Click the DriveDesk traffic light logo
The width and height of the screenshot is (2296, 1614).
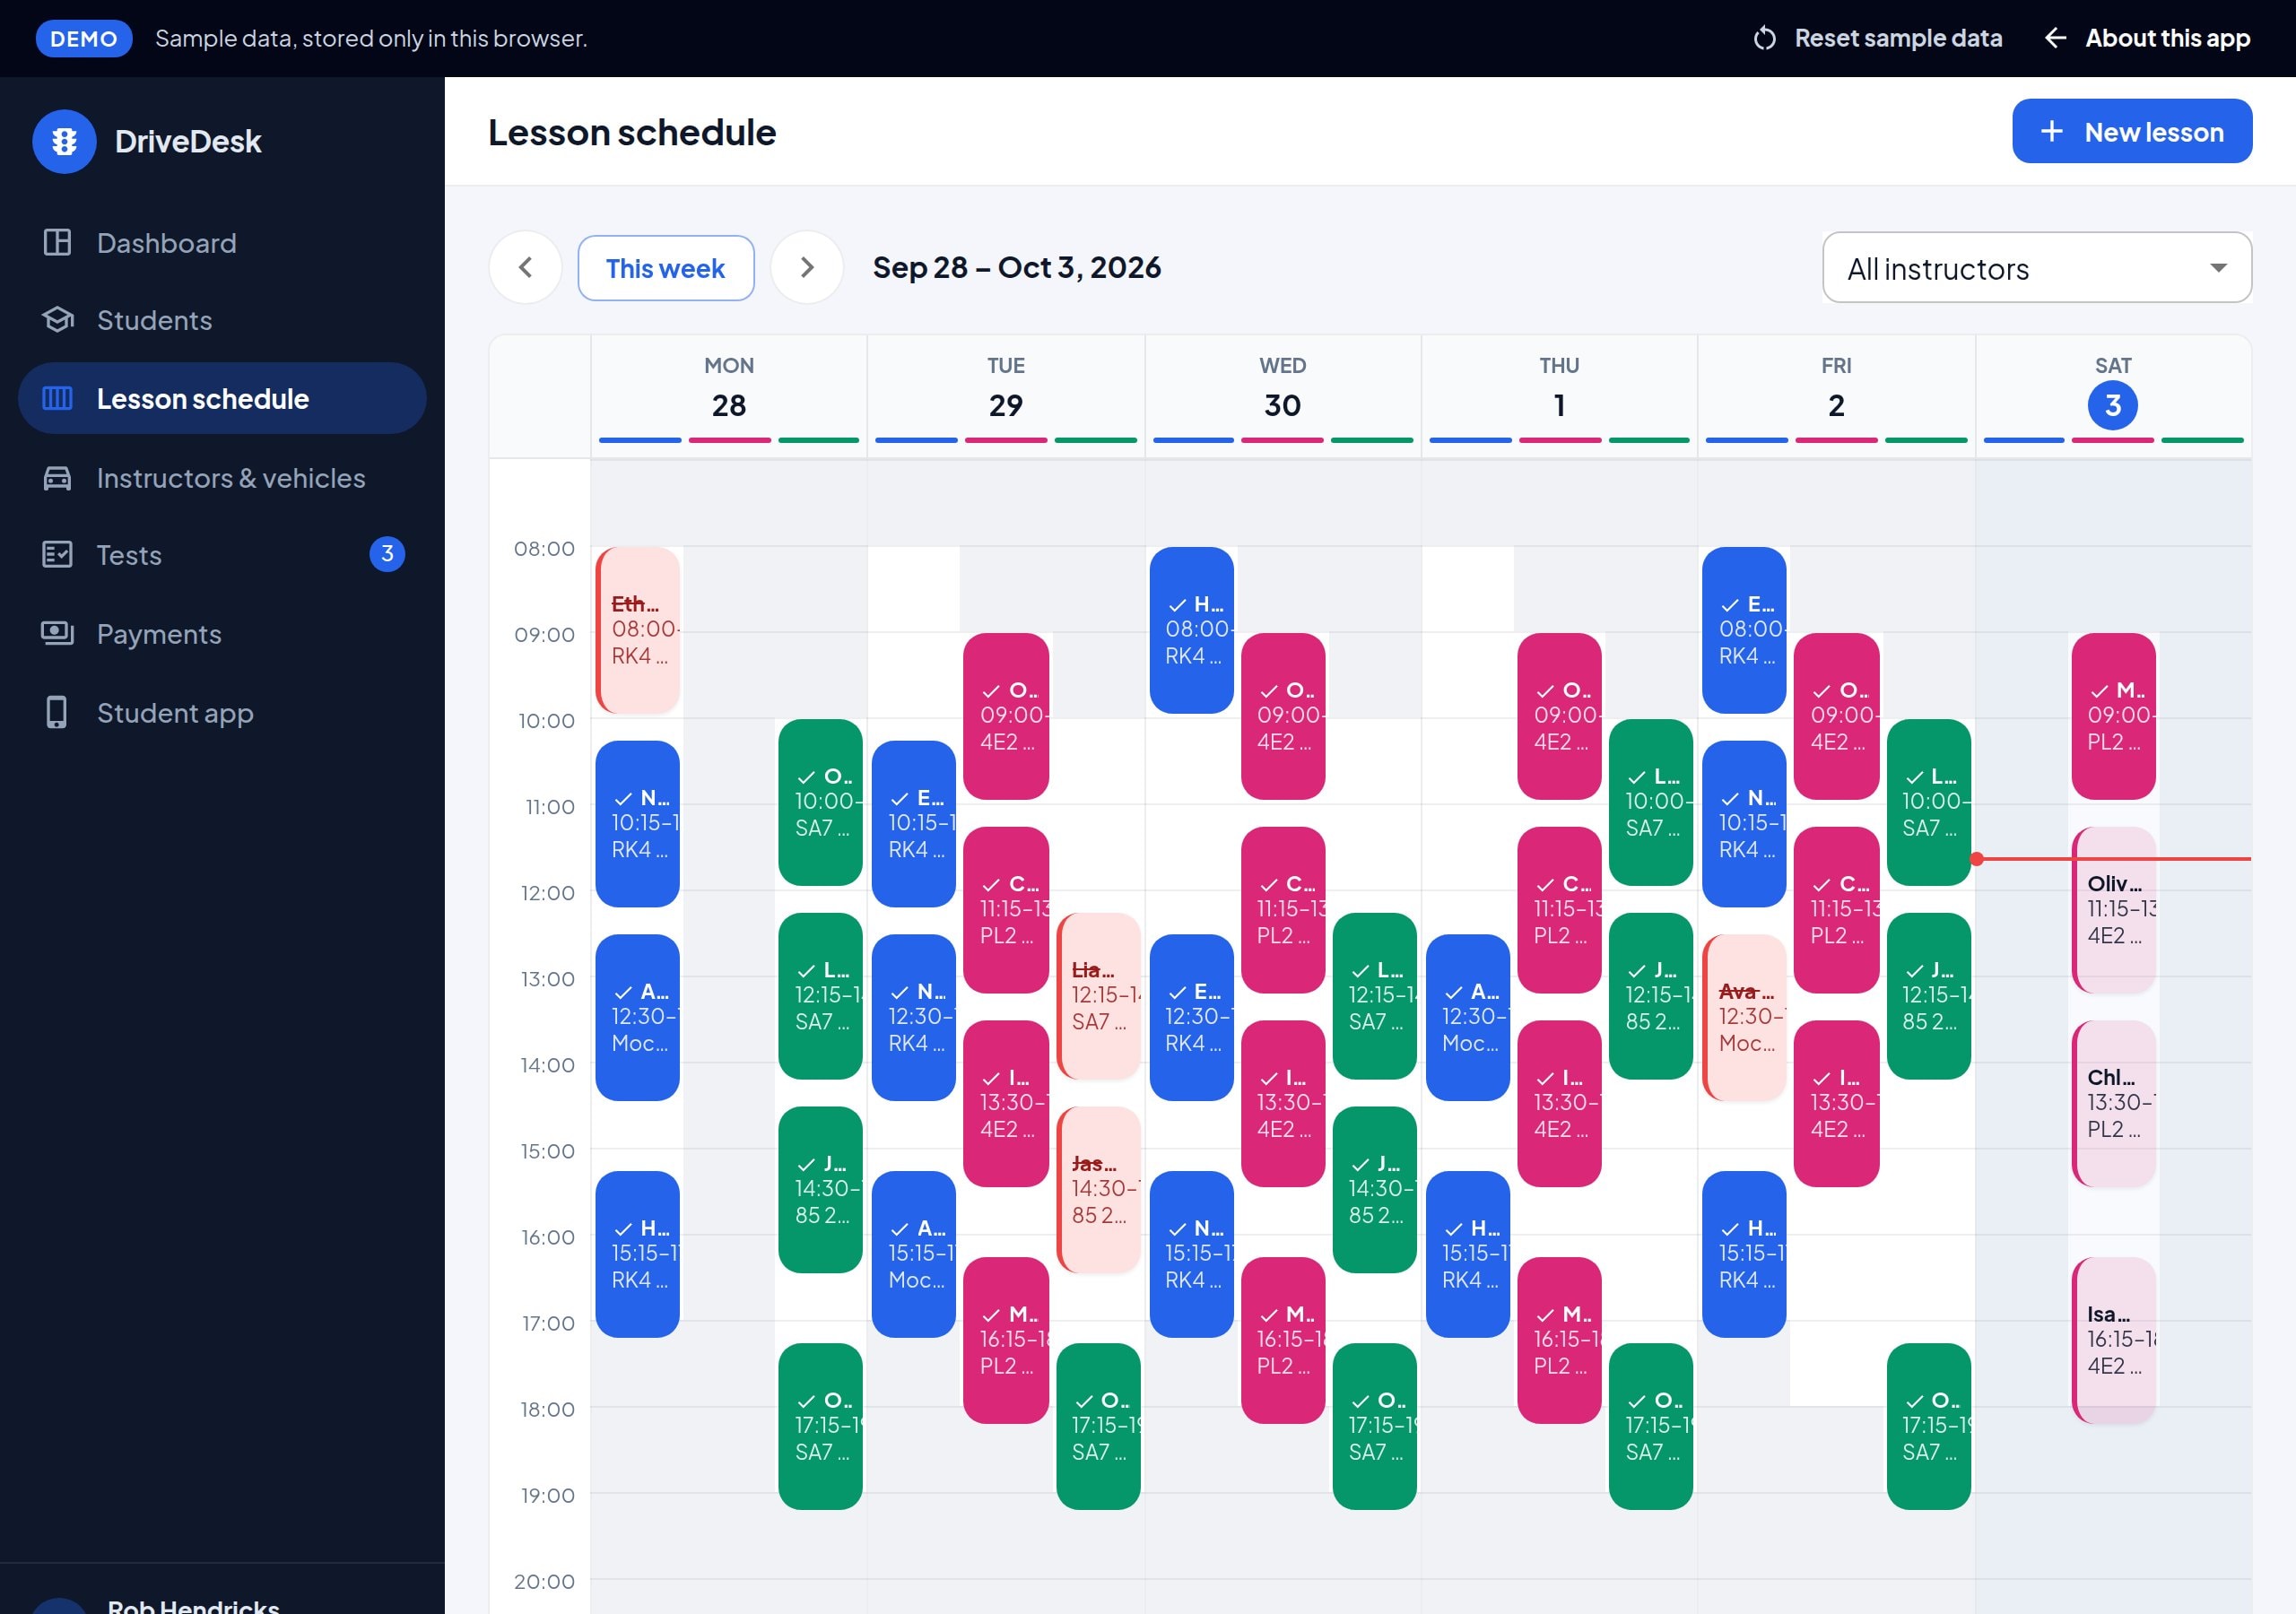[x=64, y=141]
